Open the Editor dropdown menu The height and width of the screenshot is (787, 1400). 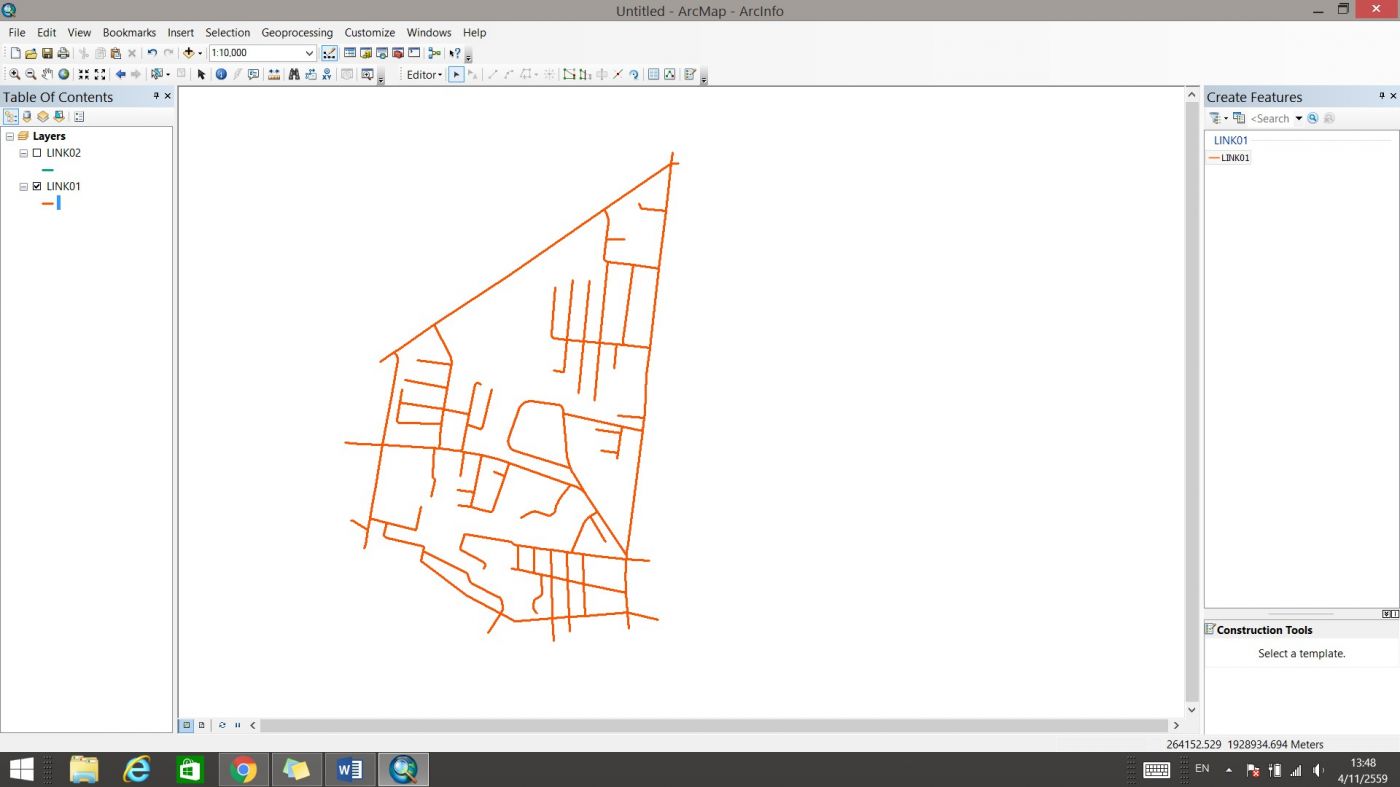(424, 75)
